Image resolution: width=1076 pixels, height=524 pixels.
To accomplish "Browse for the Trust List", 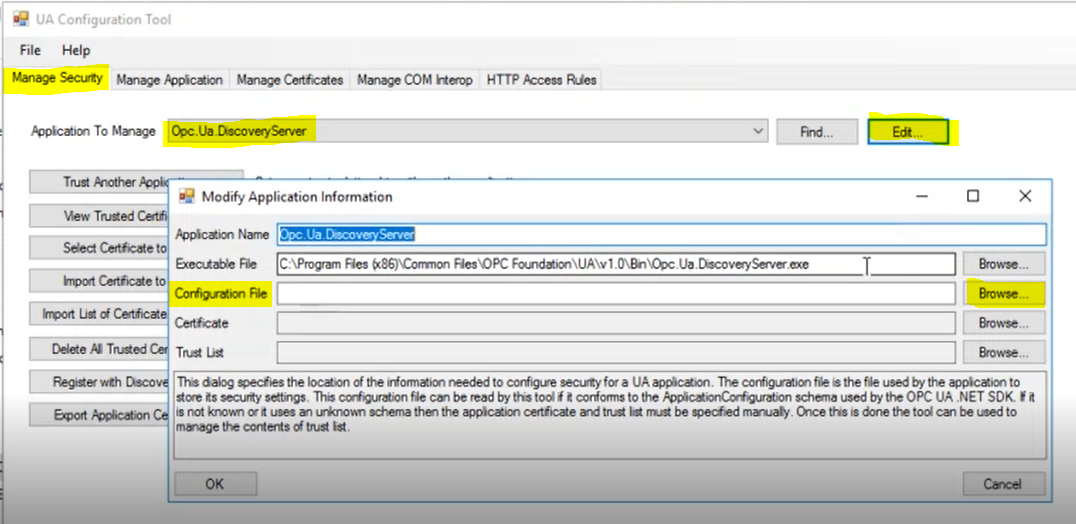I will coord(1004,353).
